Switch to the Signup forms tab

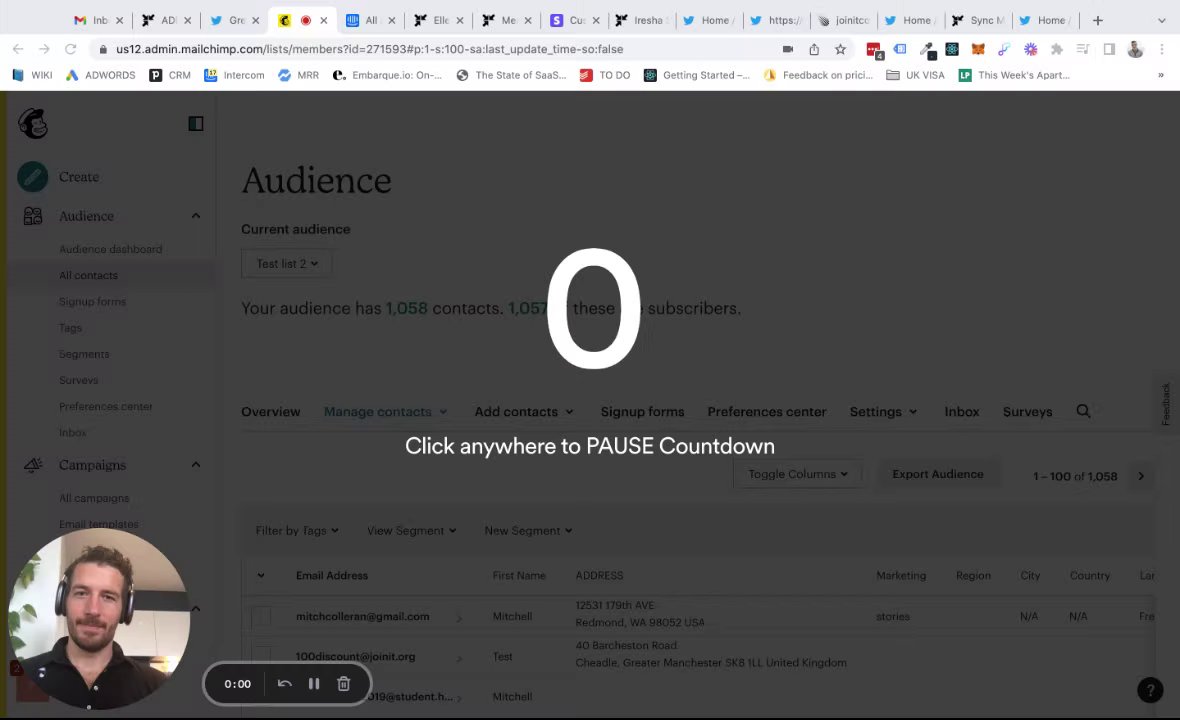click(x=642, y=412)
